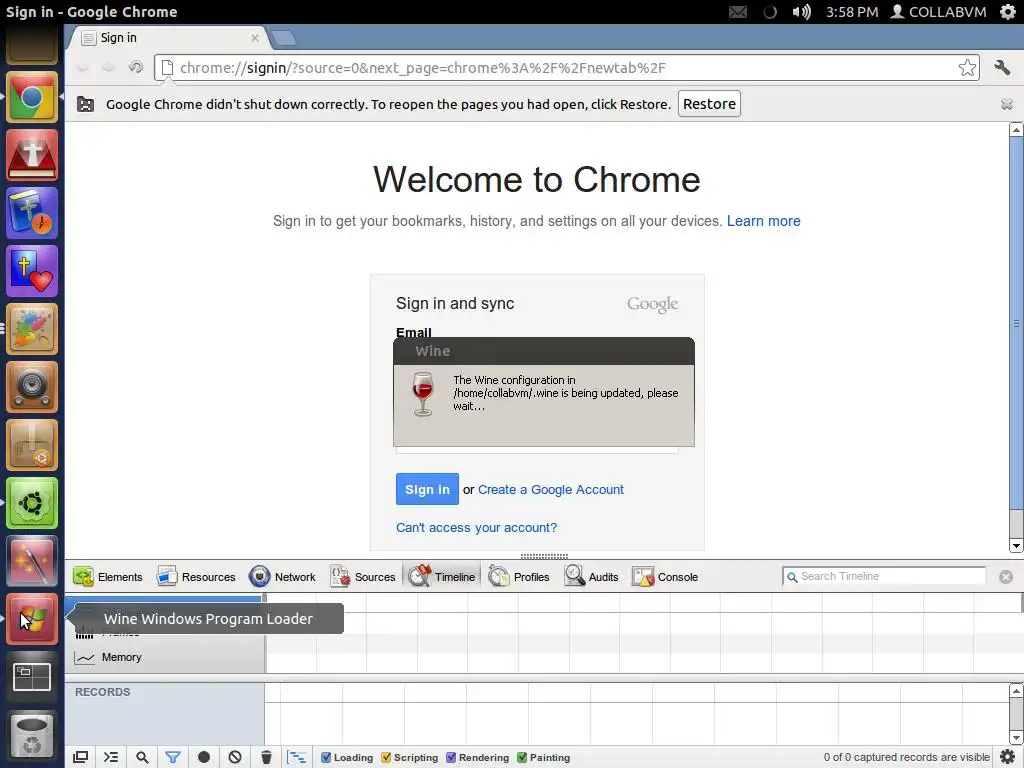Screen dimensions: 1024x768
Task: Open the red Bible book launcher icon
Action: click(32, 155)
